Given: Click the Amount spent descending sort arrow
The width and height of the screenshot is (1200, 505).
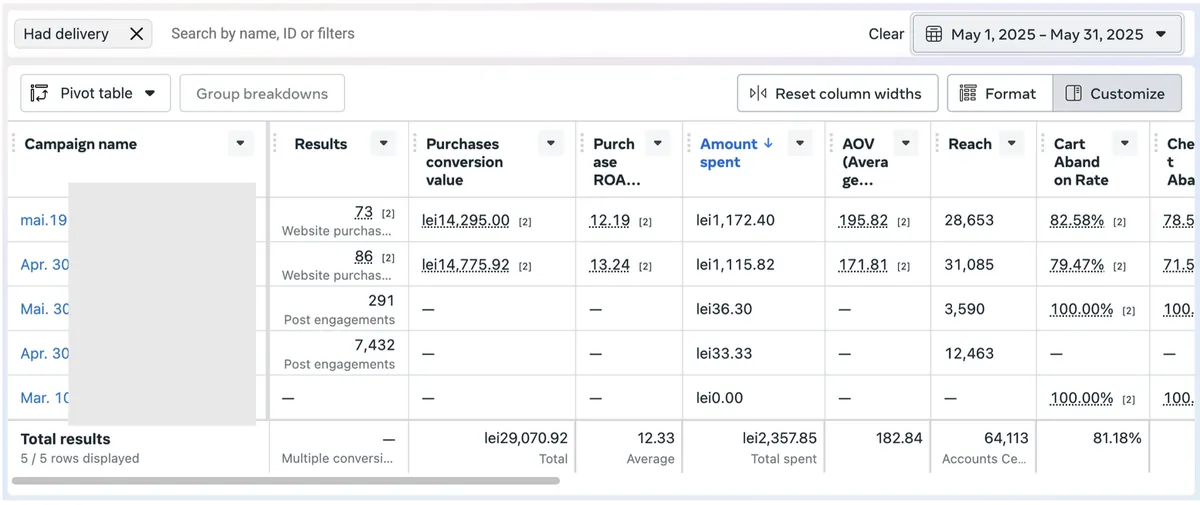Looking at the screenshot, I should [768, 144].
